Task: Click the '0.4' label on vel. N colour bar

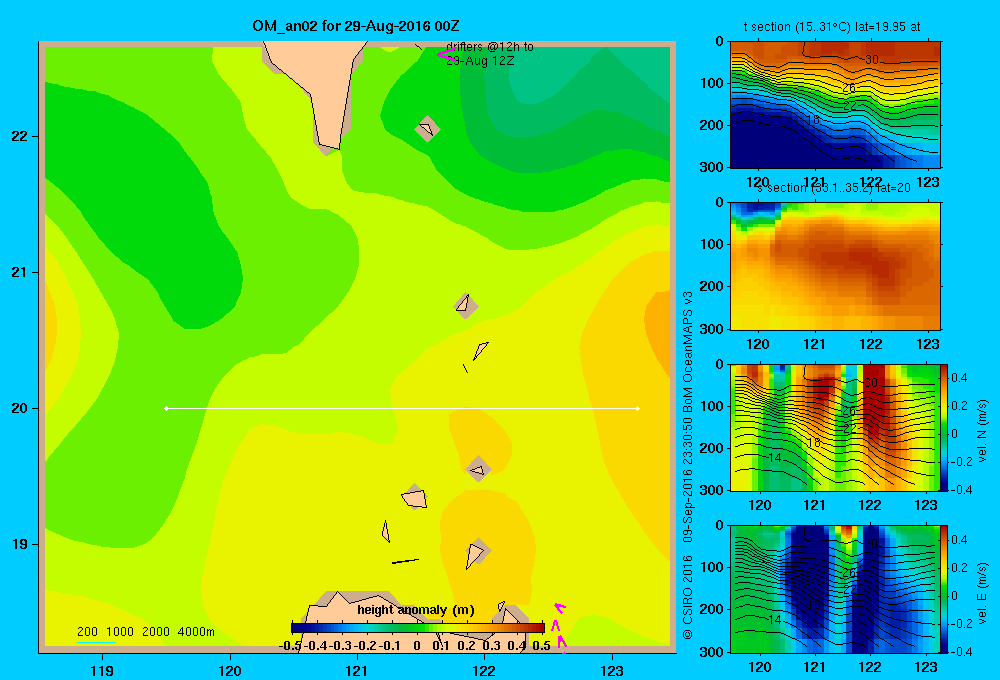Action: point(959,378)
